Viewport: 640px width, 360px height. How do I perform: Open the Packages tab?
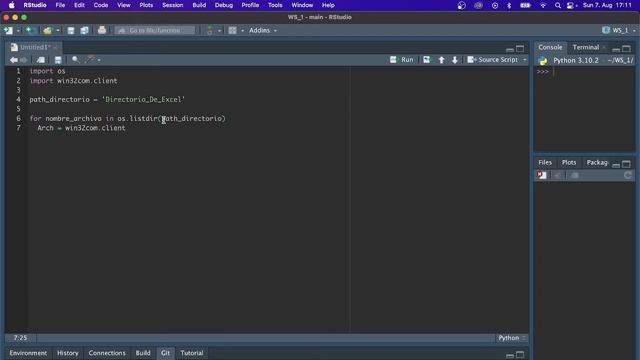[x=597, y=162]
